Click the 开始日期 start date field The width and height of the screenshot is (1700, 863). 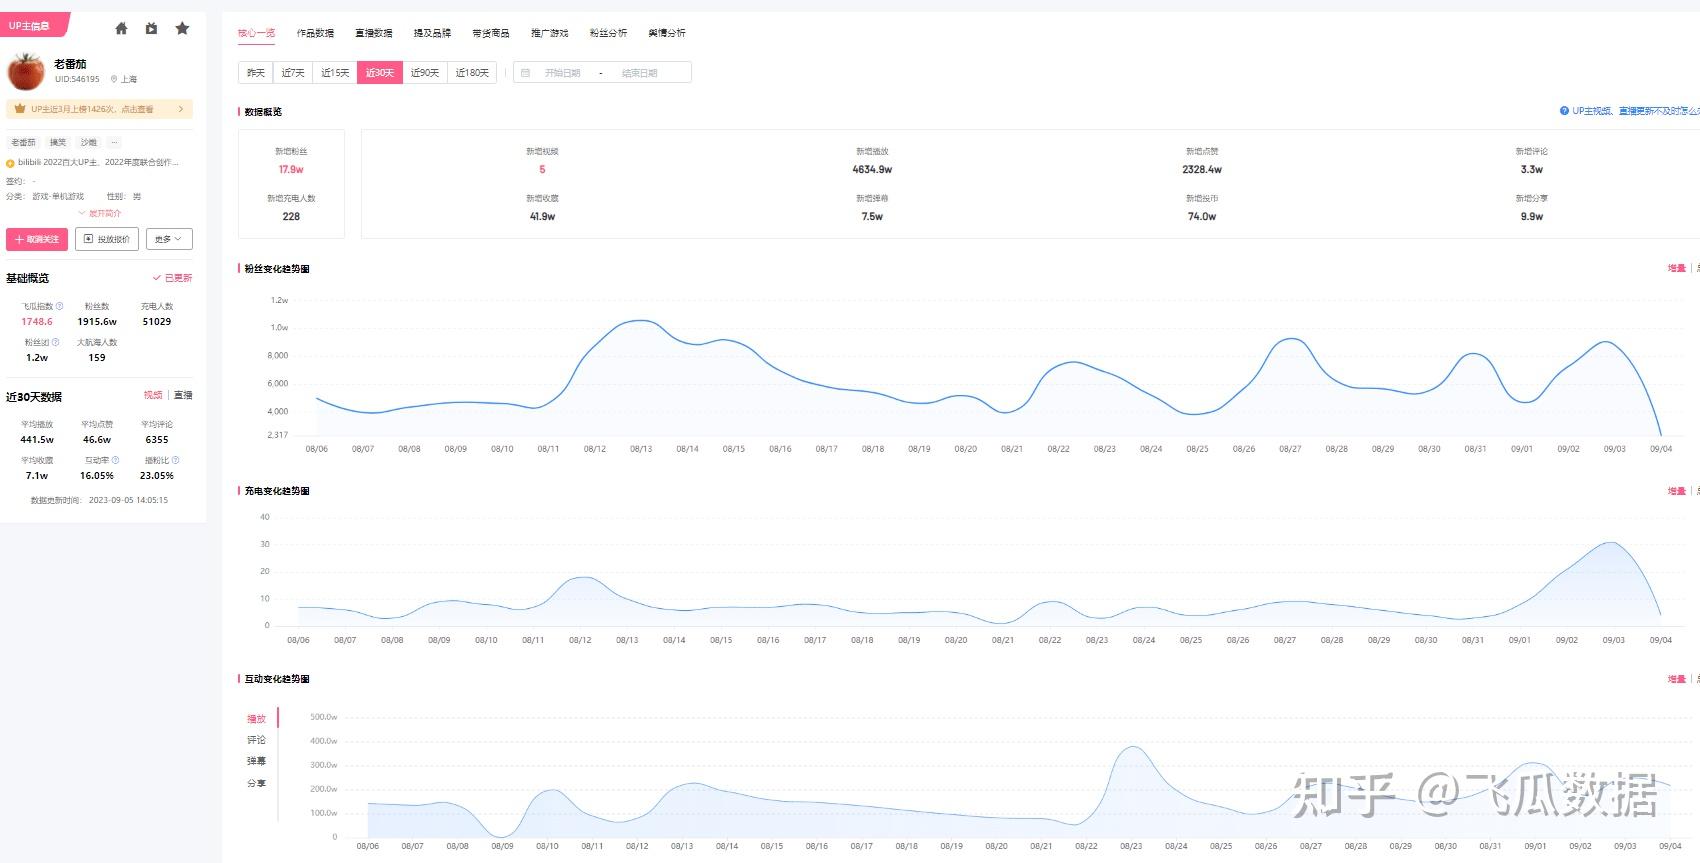(562, 73)
